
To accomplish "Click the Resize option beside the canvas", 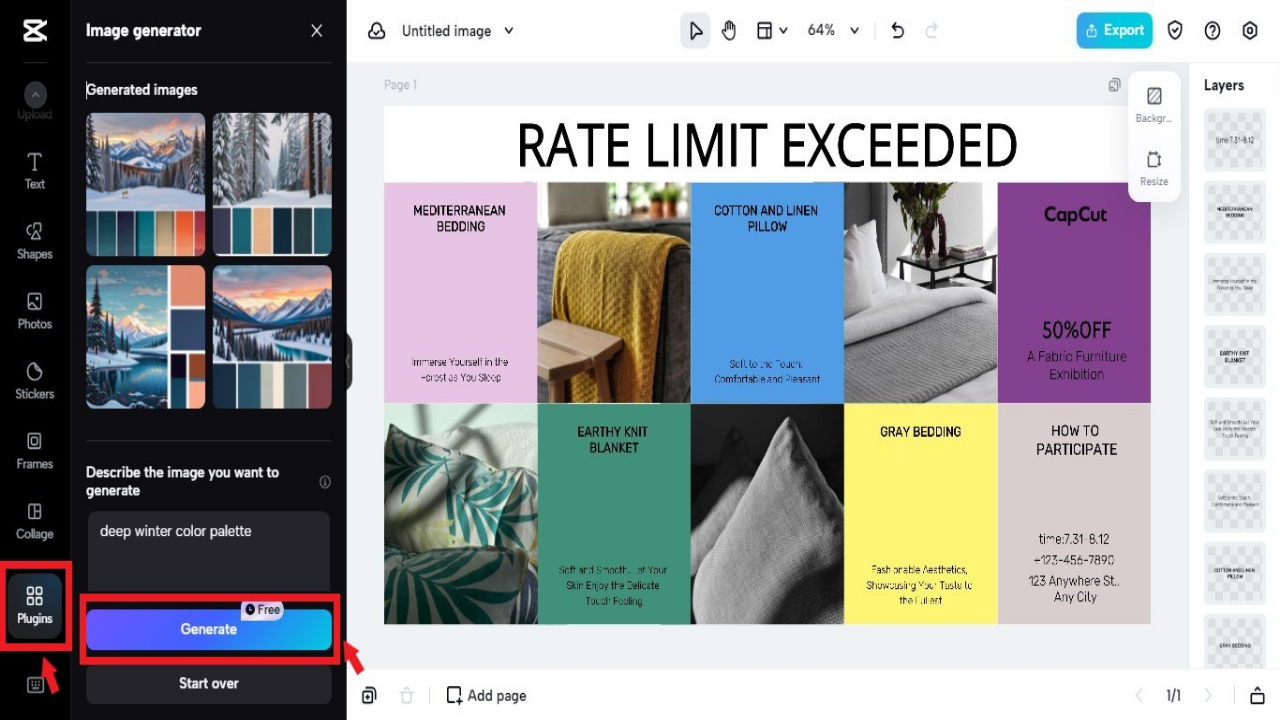I will [1154, 168].
